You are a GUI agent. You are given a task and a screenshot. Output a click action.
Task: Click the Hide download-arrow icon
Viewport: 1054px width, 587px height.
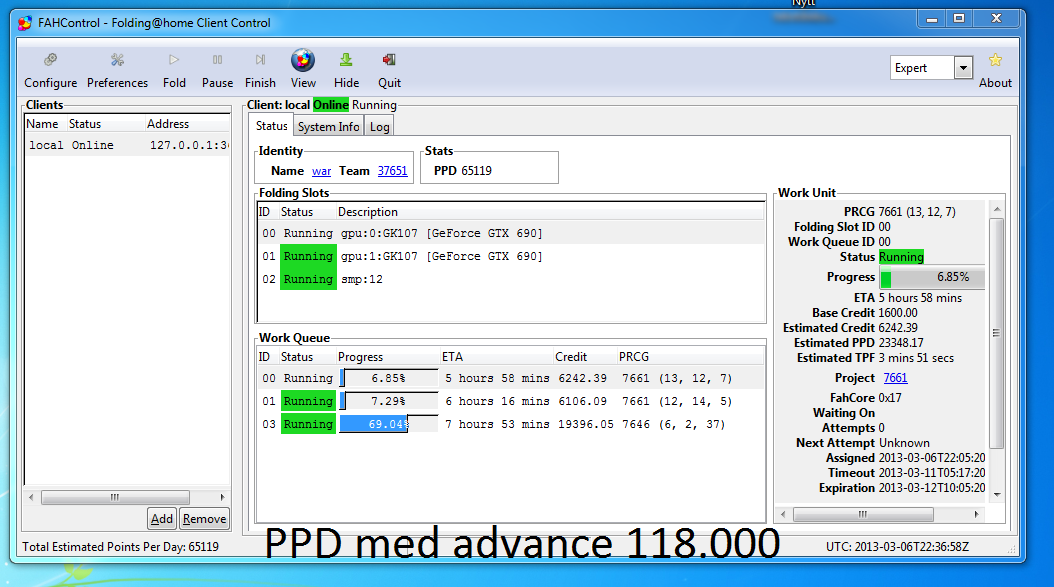[346, 60]
